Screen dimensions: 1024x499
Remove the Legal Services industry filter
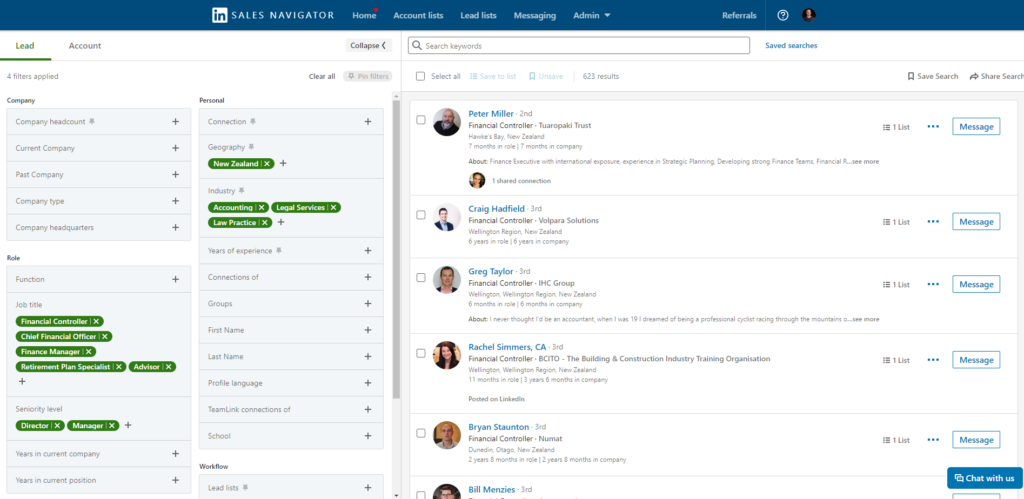[333, 207]
